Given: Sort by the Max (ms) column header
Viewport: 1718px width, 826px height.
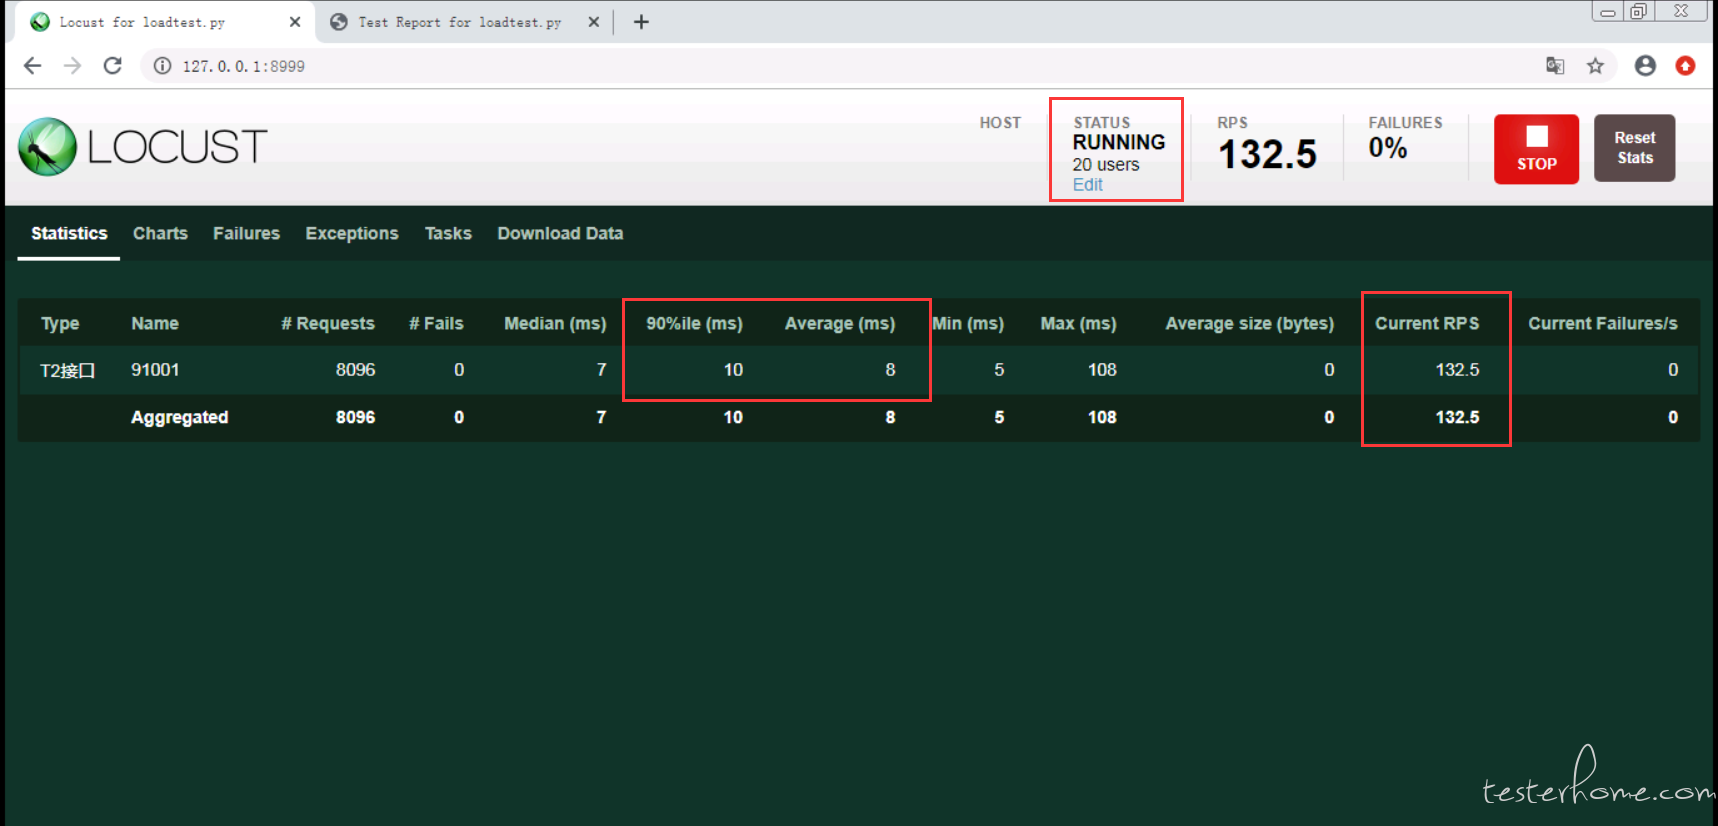Looking at the screenshot, I should (x=1078, y=323).
